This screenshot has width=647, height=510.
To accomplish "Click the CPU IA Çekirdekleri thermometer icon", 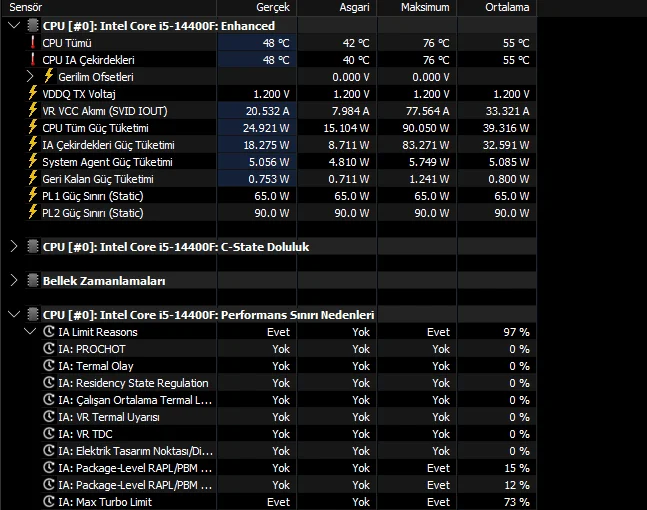I will point(33,59).
